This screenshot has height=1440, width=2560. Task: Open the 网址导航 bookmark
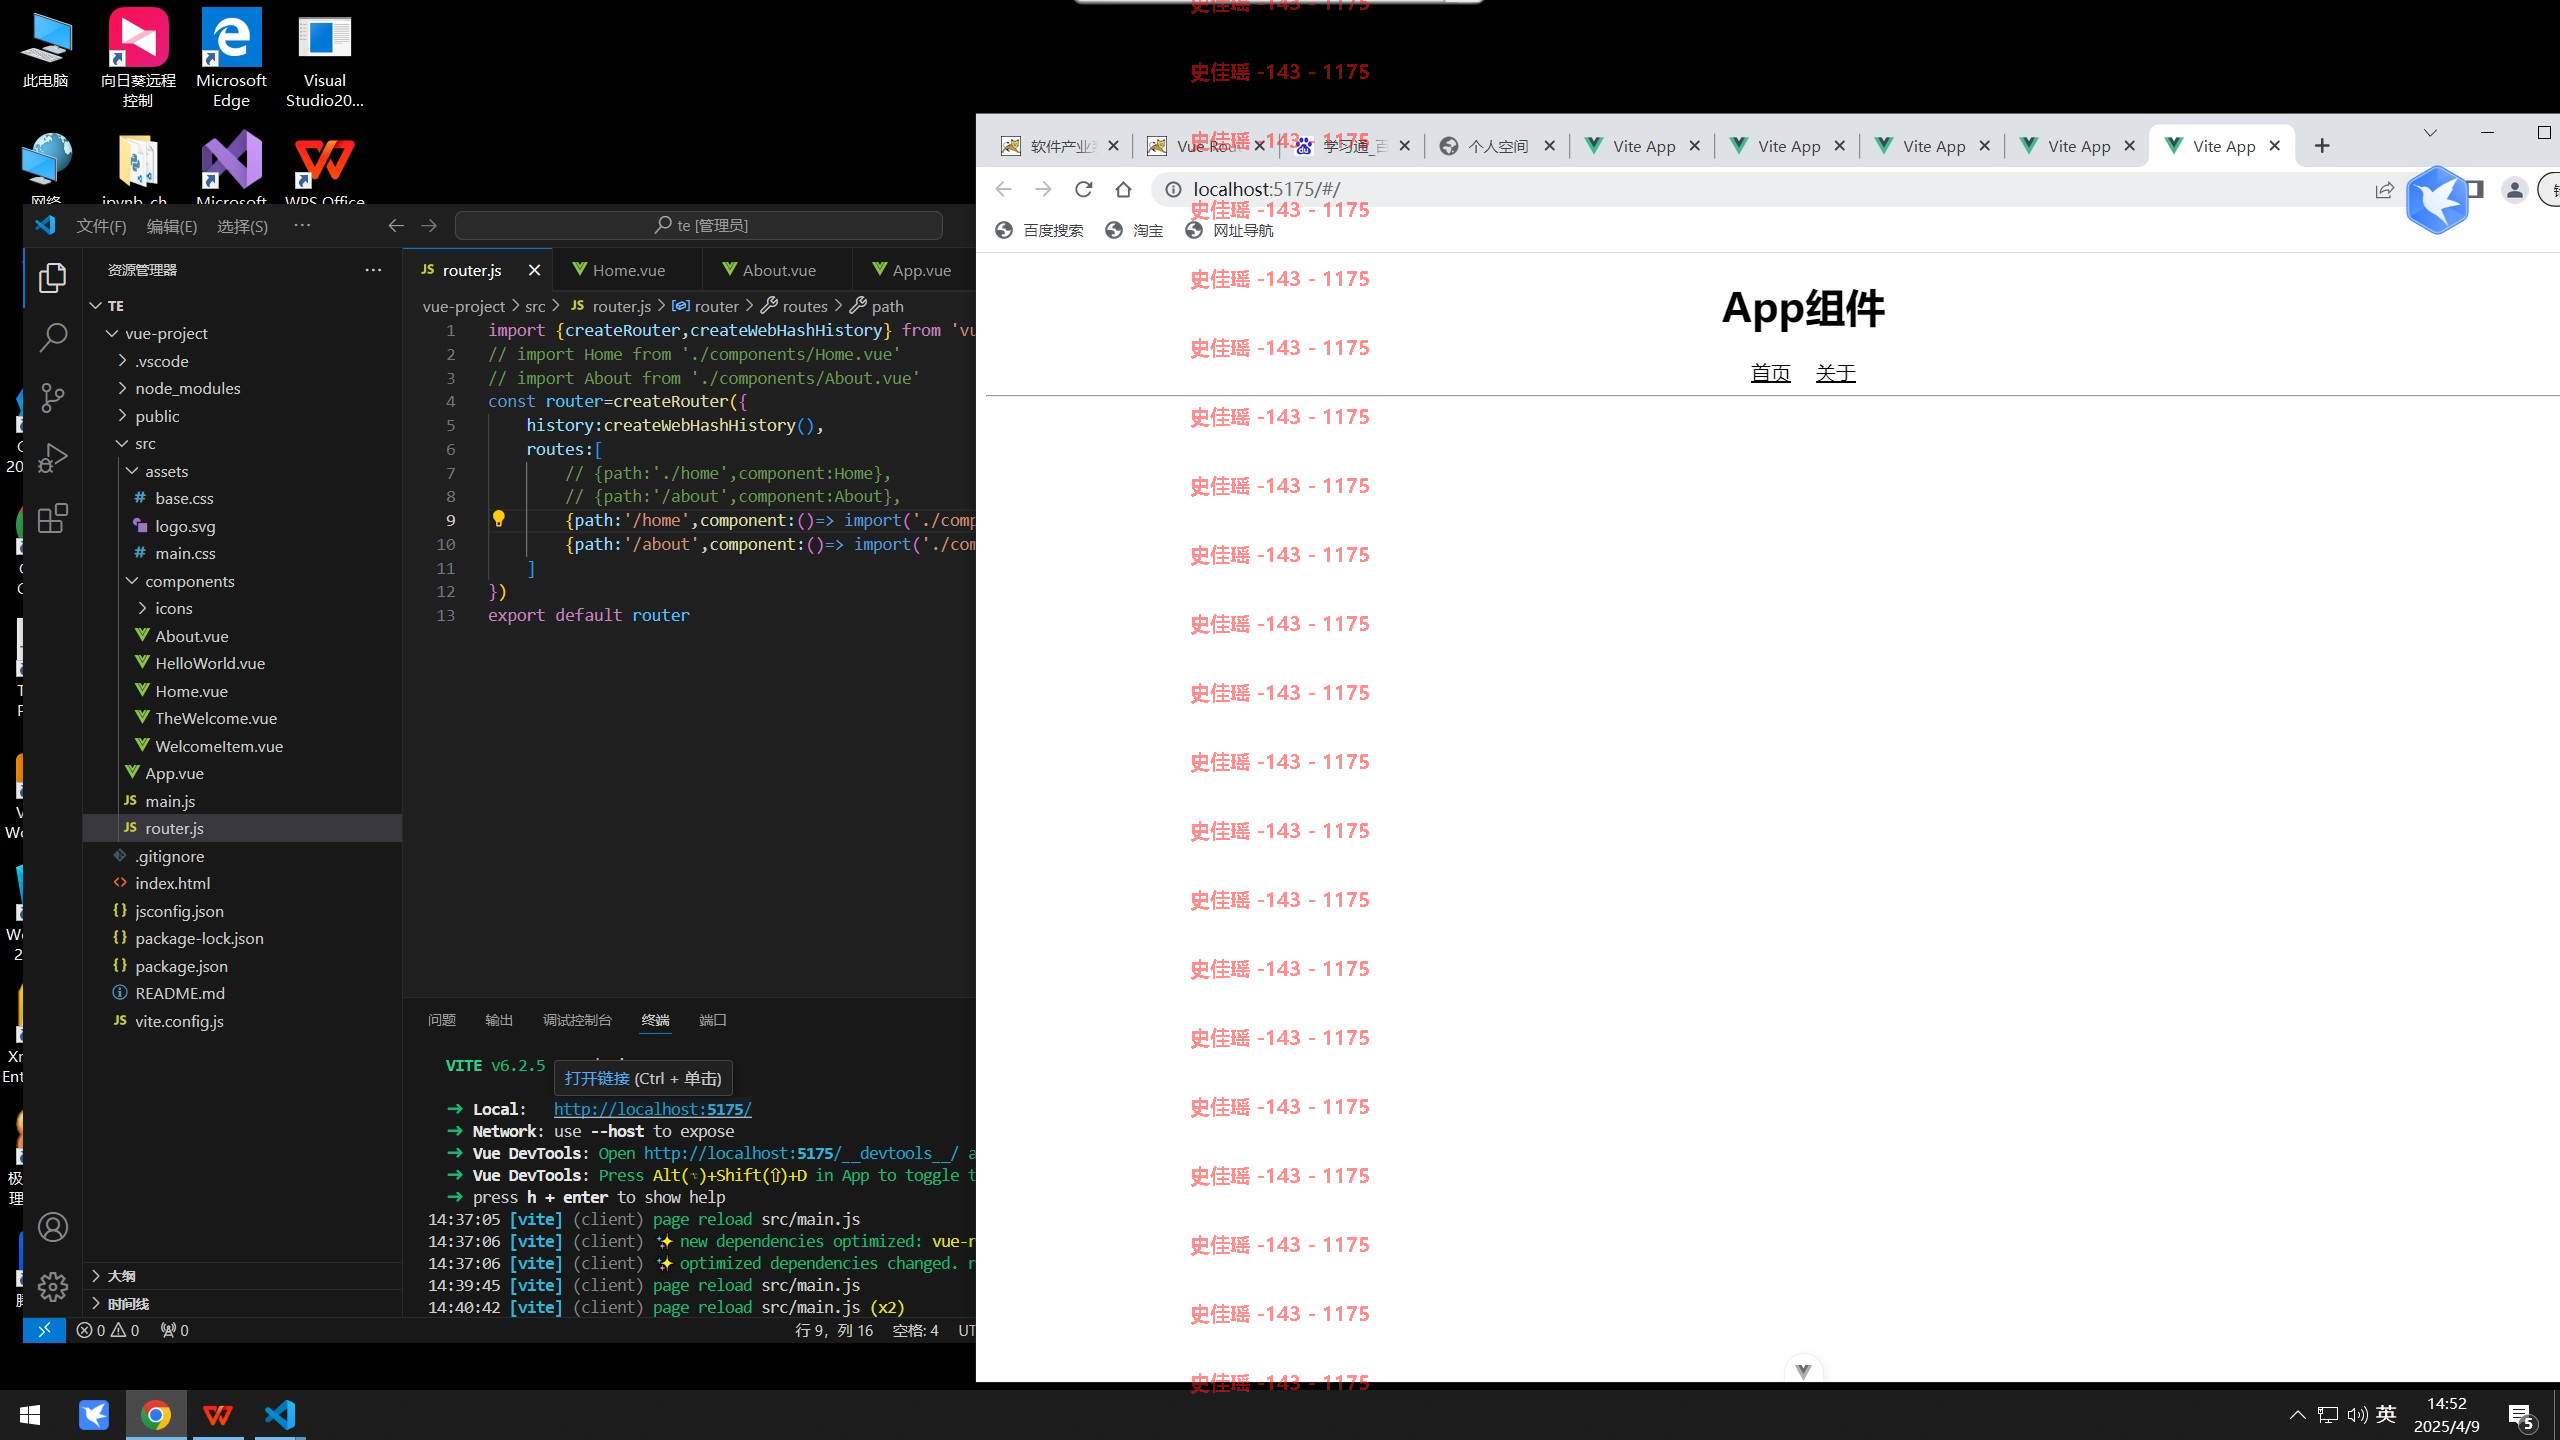pos(1229,231)
